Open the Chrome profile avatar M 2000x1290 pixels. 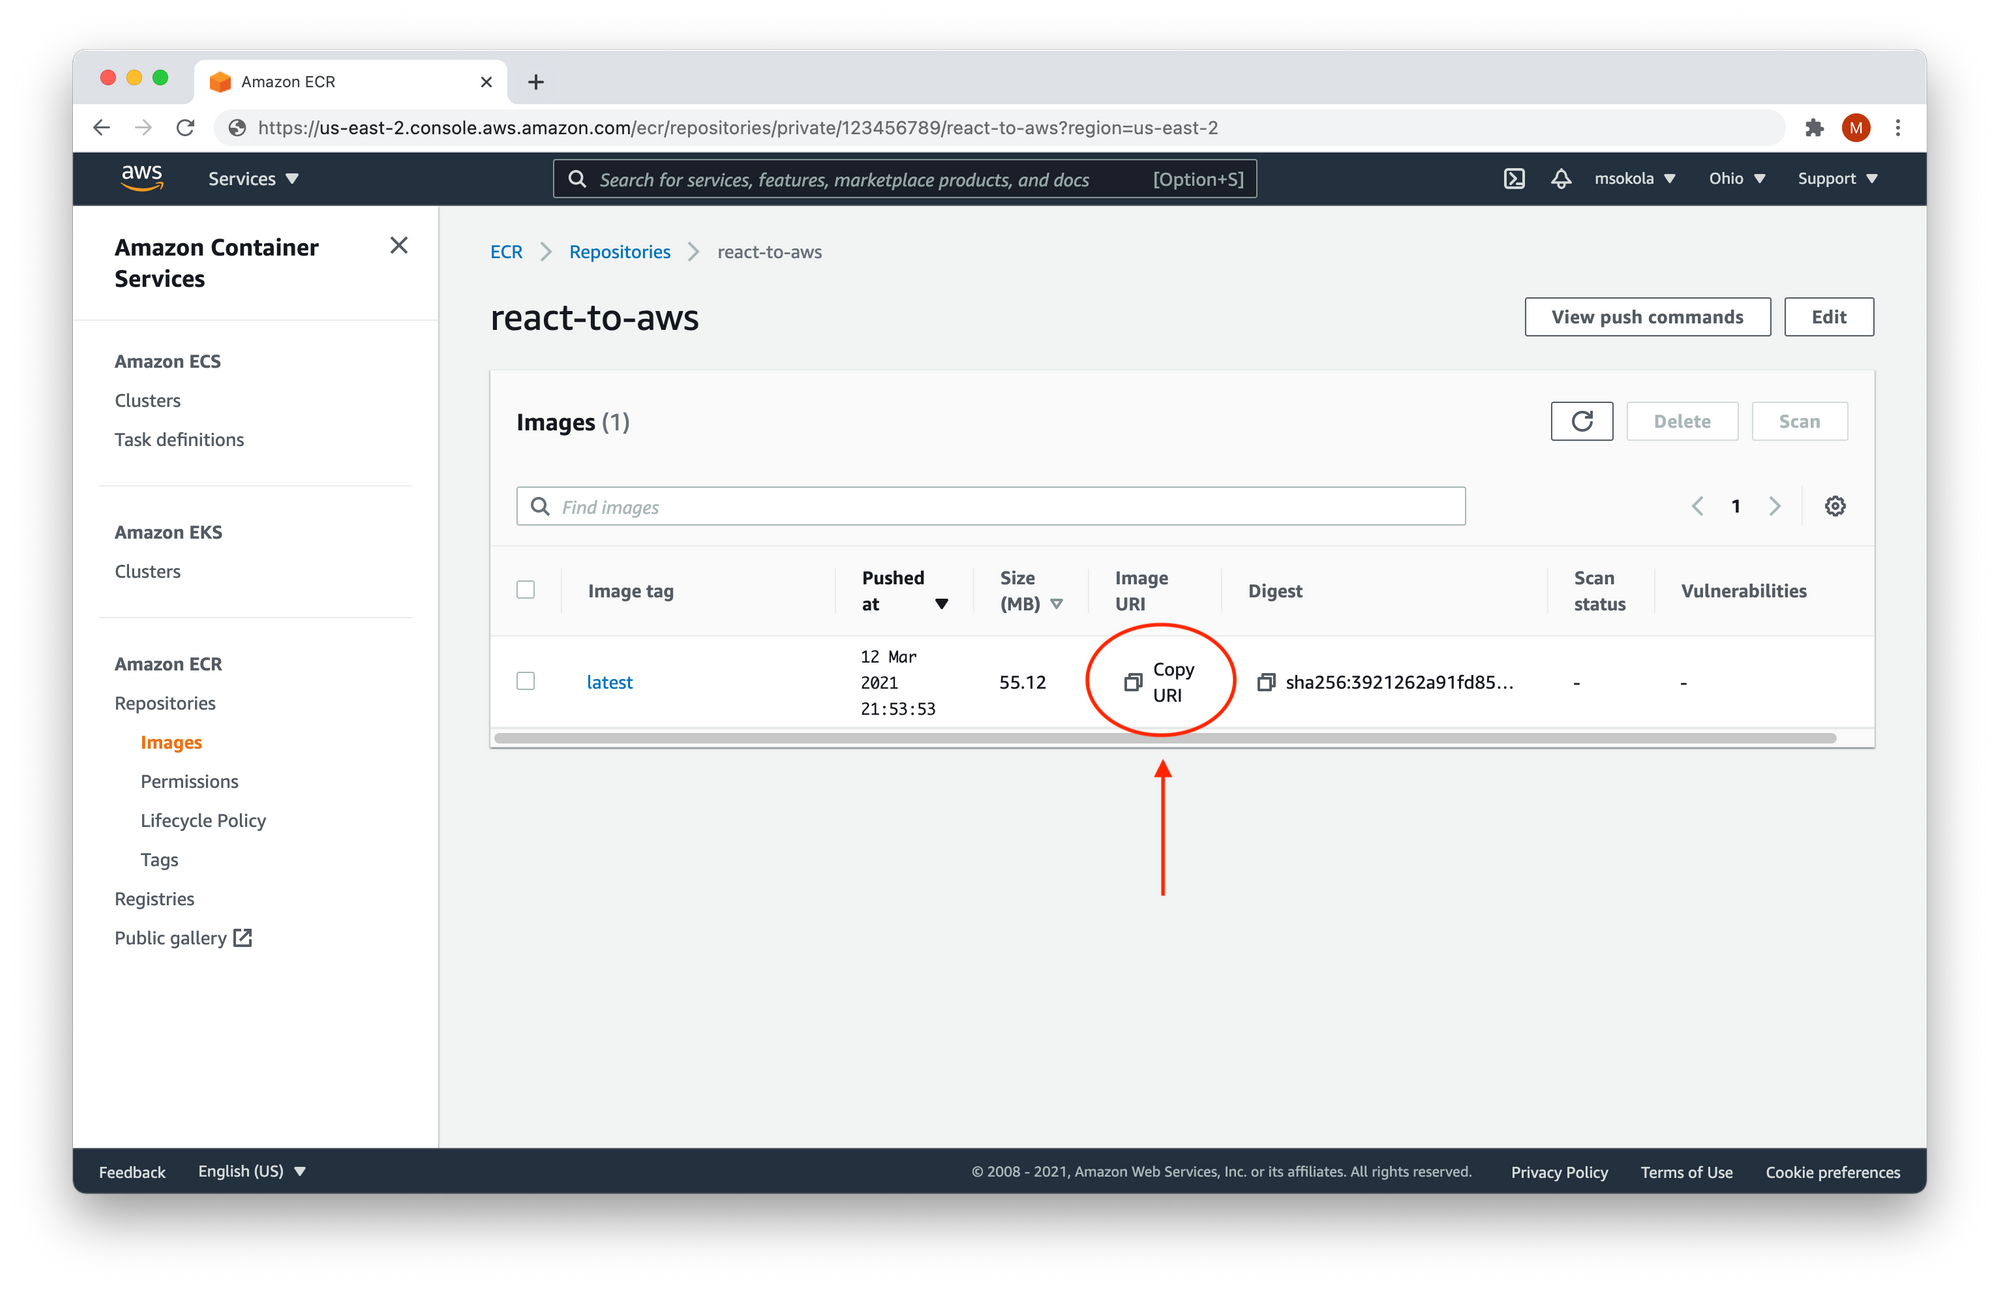[1856, 128]
